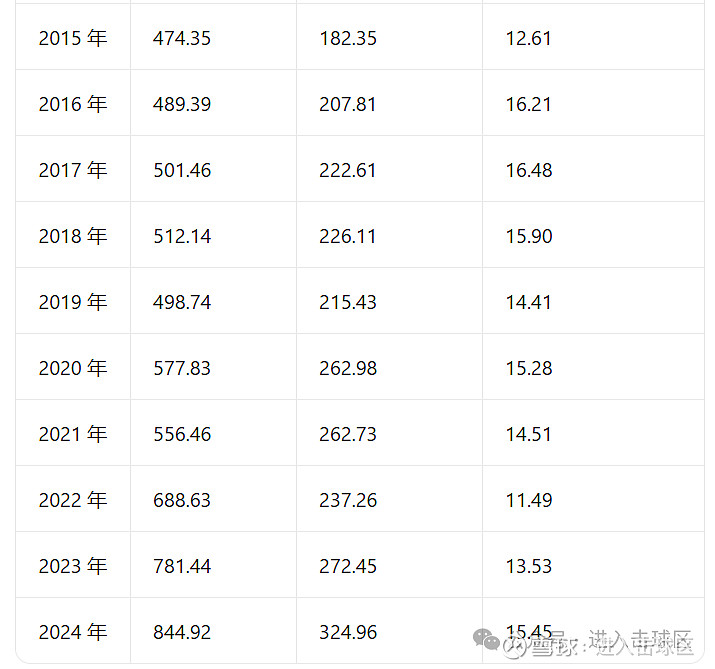The width and height of the screenshot is (715, 669).
Task: Click the 2023 年 row label
Action: pyautogui.click(x=73, y=566)
